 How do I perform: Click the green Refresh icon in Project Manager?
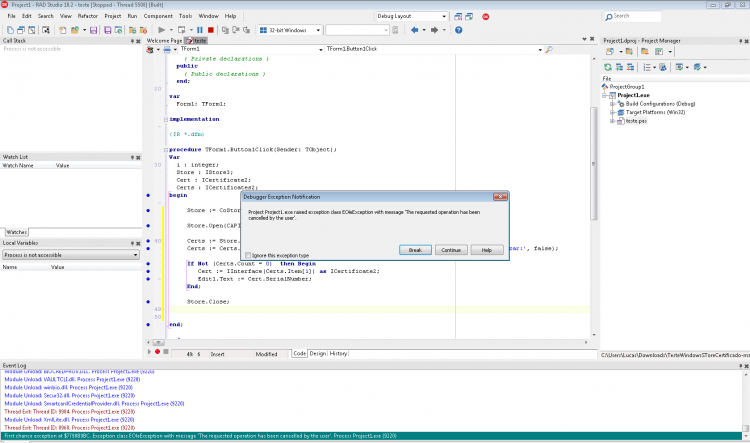tap(608, 67)
